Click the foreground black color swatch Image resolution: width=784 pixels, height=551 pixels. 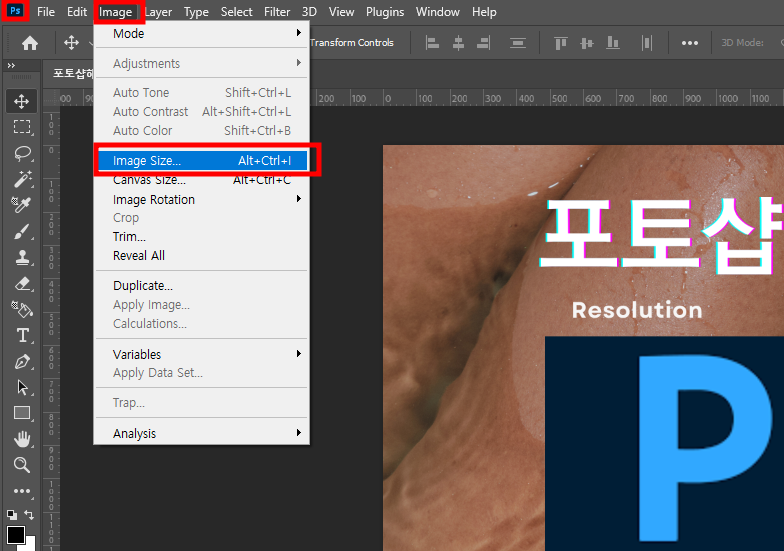click(x=15, y=534)
